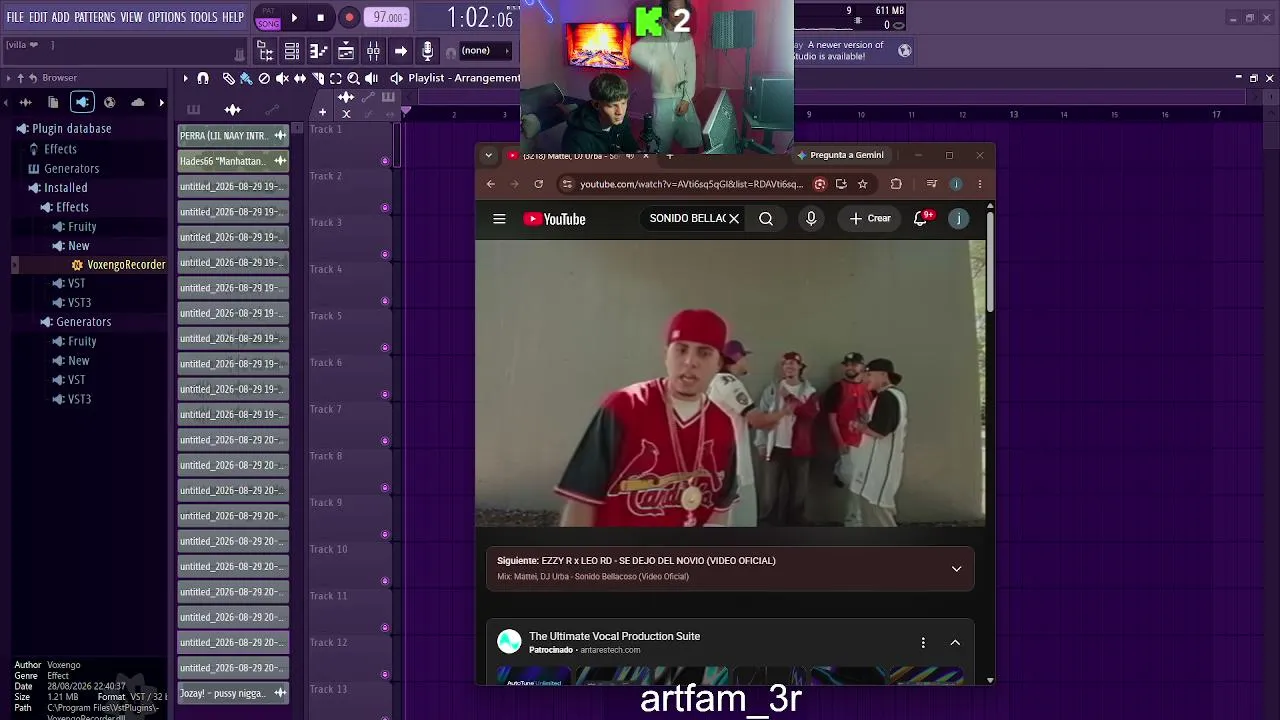Toggle Pat/Song mode switch
The image size is (1280, 720).
coord(268,18)
